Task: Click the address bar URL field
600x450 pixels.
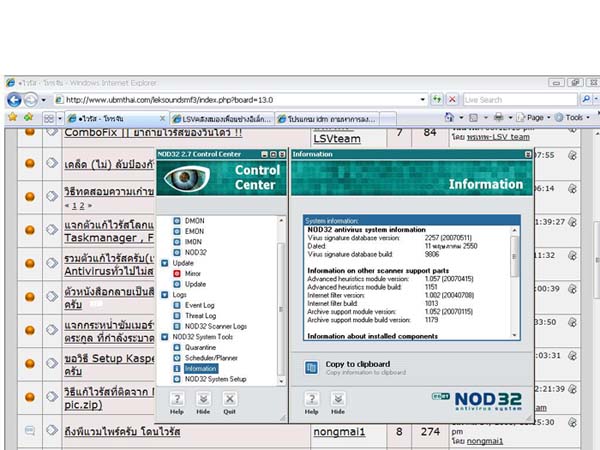Action: pyautogui.click(x=237, y=100)
